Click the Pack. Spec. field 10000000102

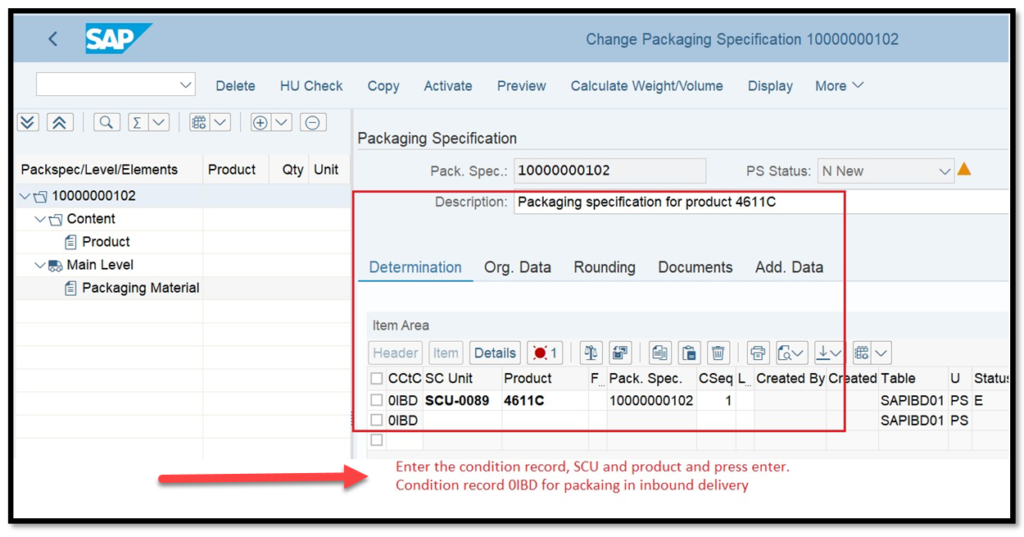609,171
